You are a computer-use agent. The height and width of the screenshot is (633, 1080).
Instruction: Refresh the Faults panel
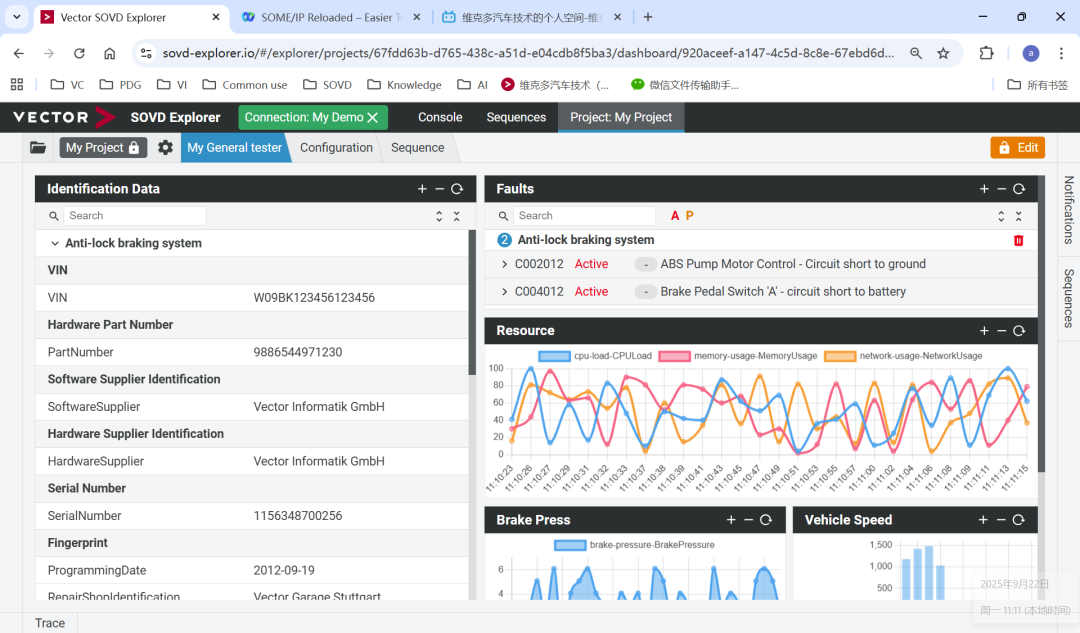tap(1018, 189)
